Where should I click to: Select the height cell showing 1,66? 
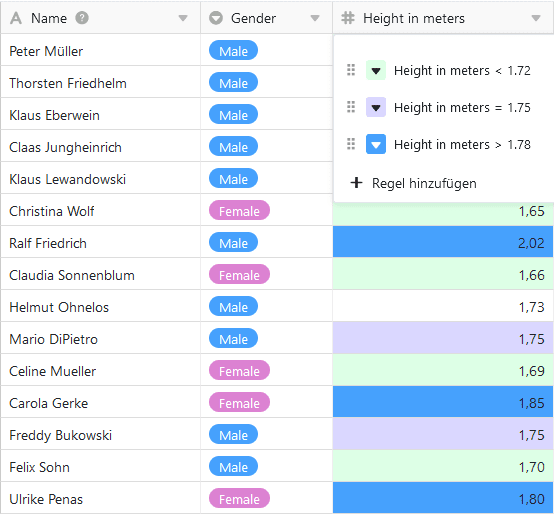(443, 274)
